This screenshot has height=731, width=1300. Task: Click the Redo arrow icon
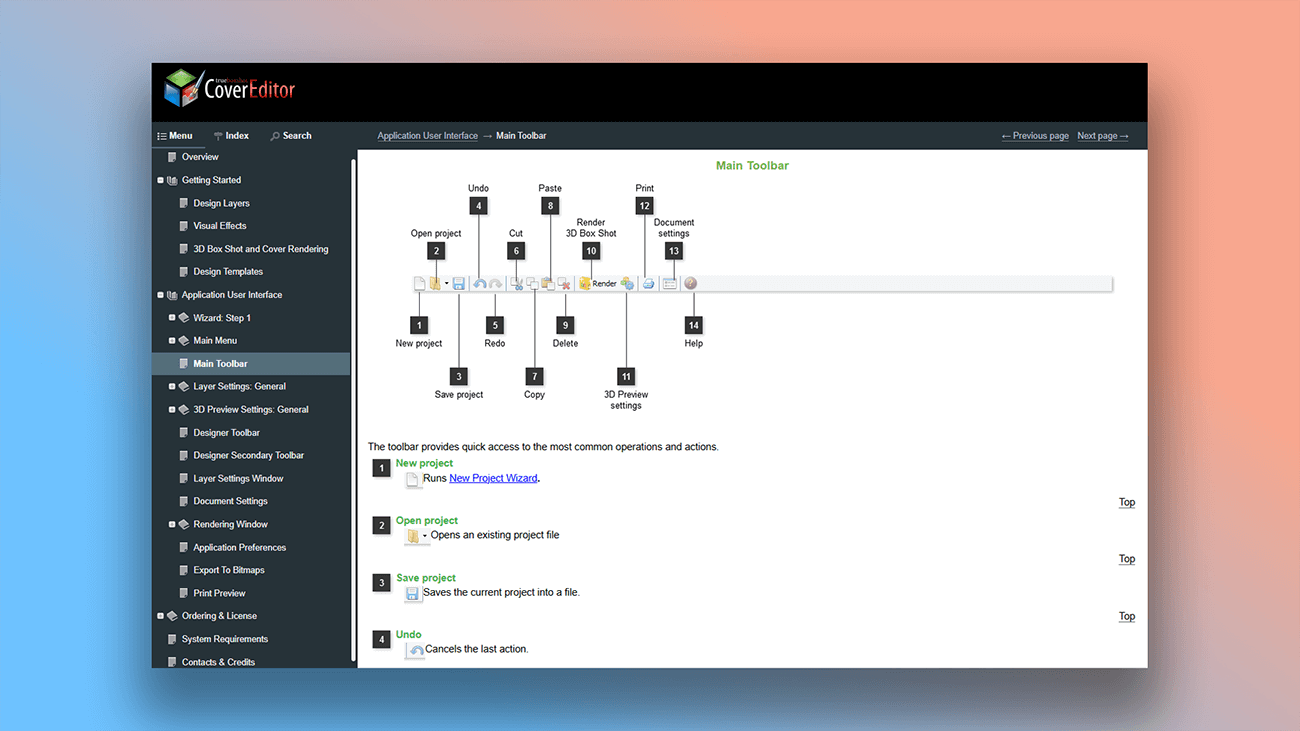point(495,283)
